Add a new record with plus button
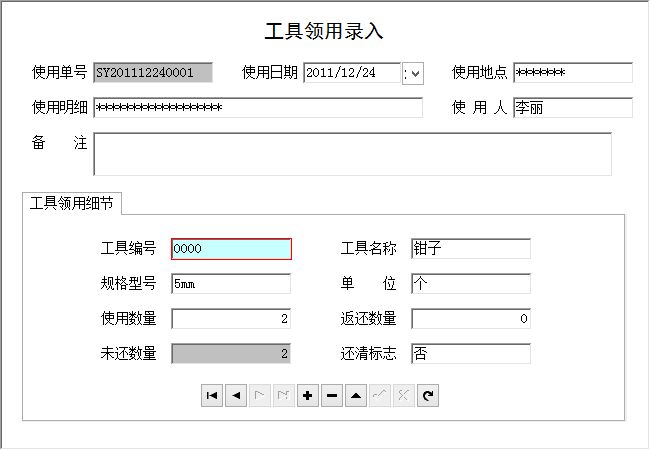650x450 pixels. coord(308,396)
